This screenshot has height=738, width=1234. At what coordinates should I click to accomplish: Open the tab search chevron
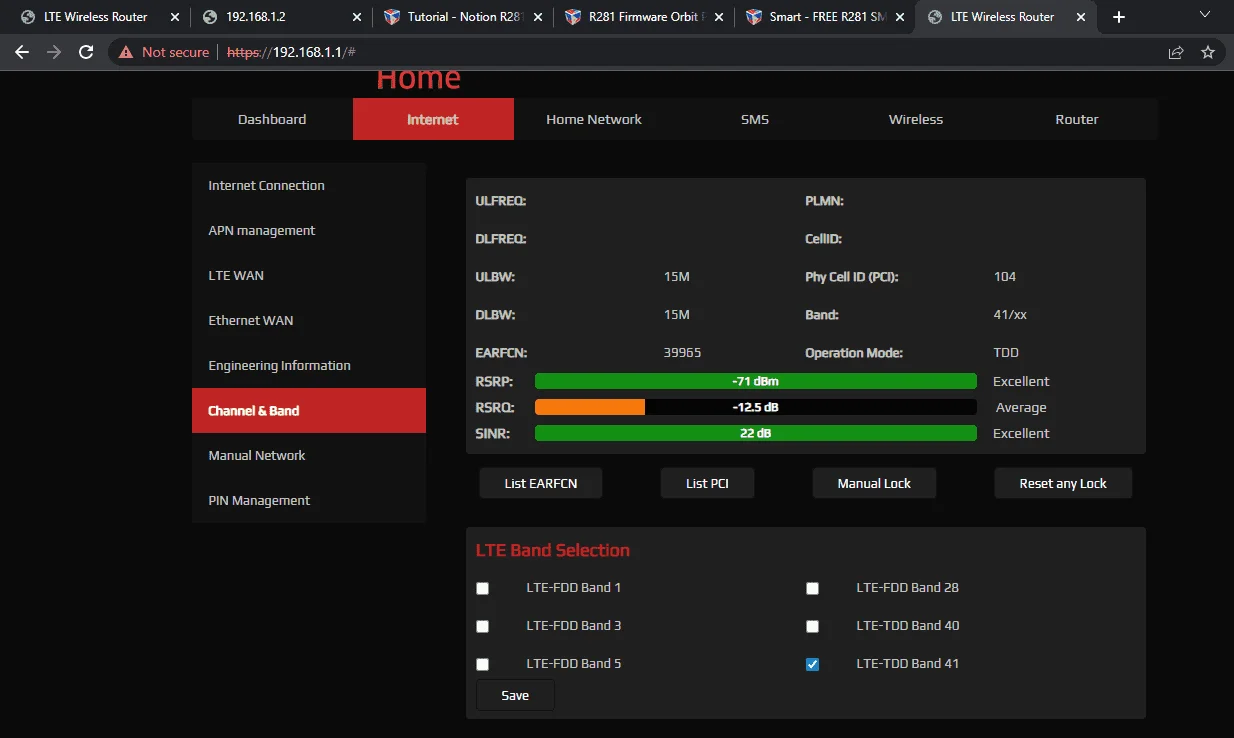(1204, 14)
